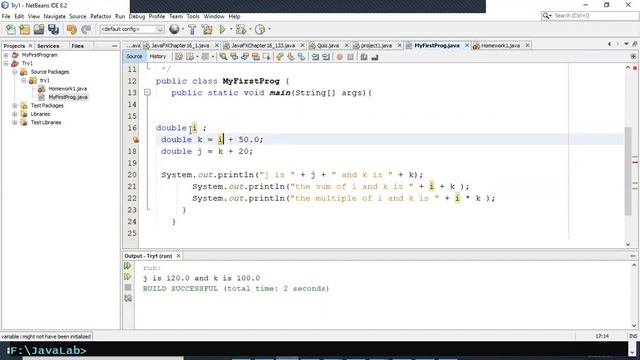Screen dimensions: 640x360
Task: Click the Undo toolbar icon
Action: point(72,29)
